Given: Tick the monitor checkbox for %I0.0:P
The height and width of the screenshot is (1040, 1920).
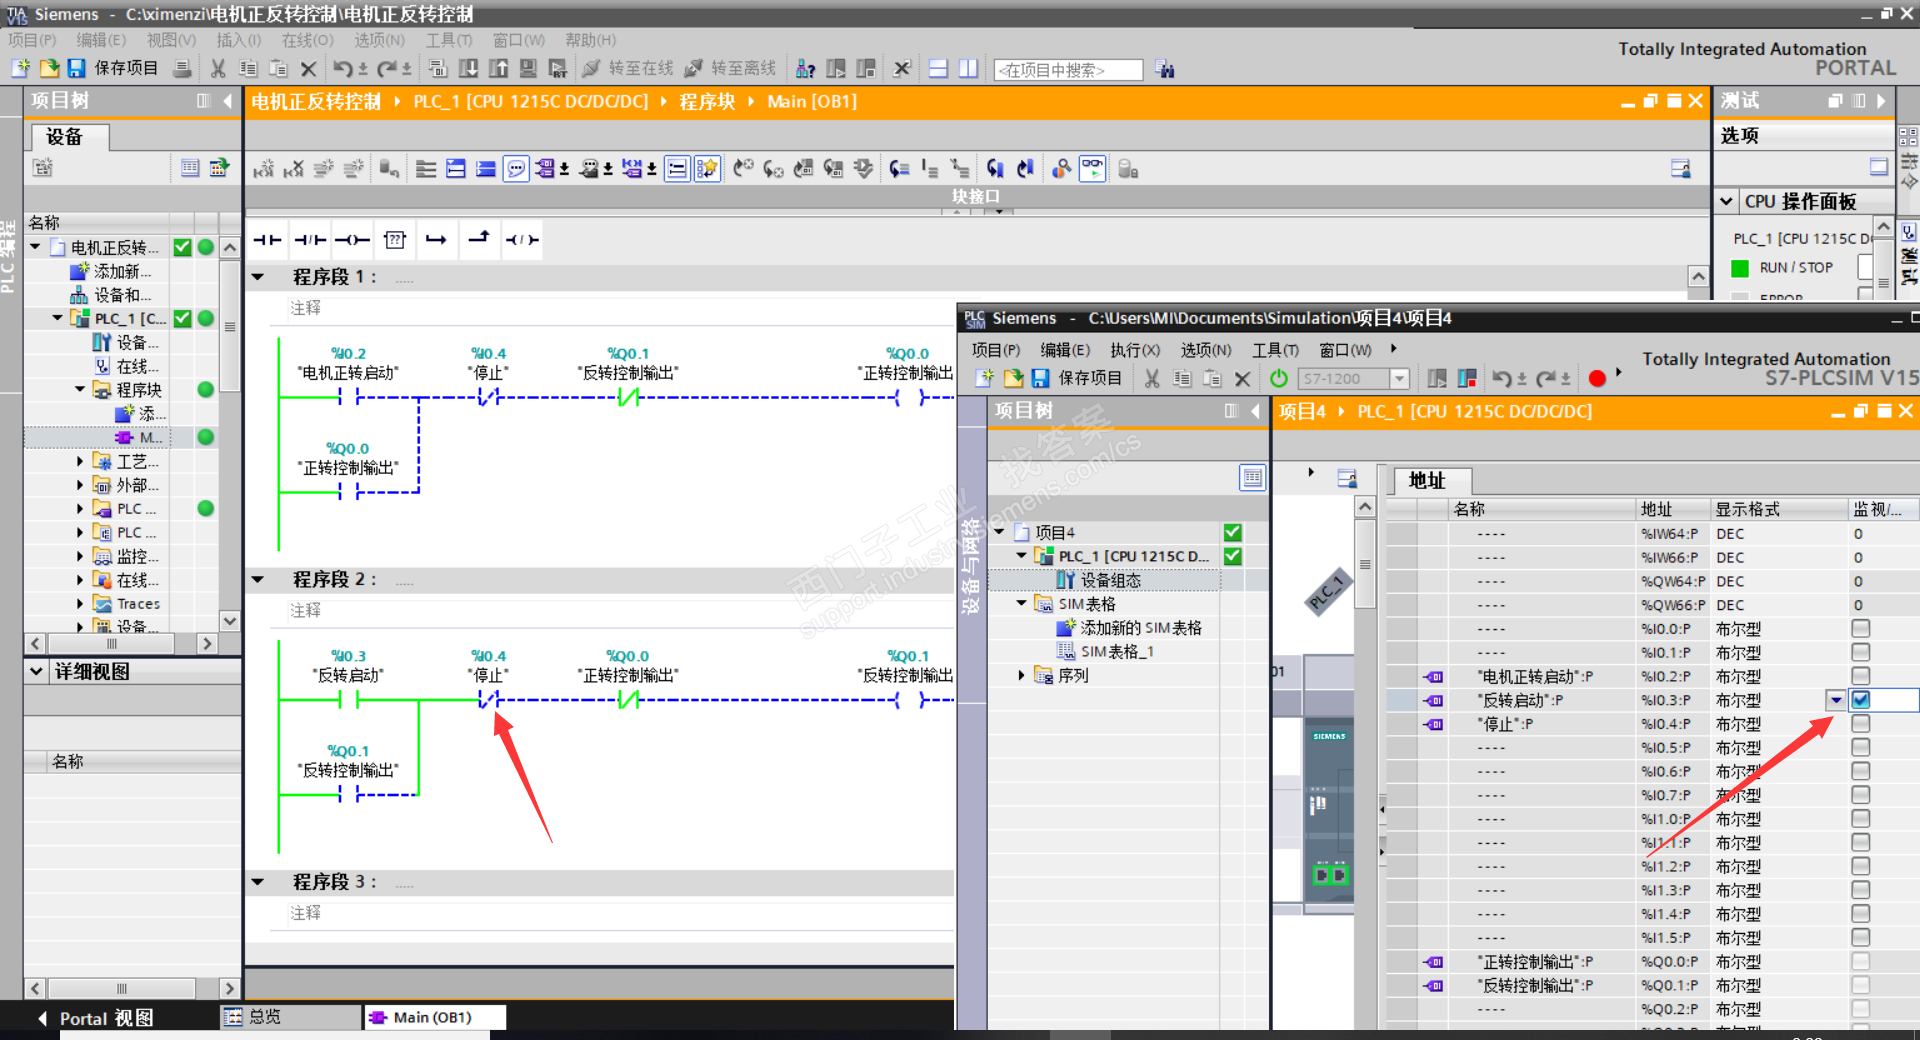Looking at the screenshot, I should click(1860, 629).
